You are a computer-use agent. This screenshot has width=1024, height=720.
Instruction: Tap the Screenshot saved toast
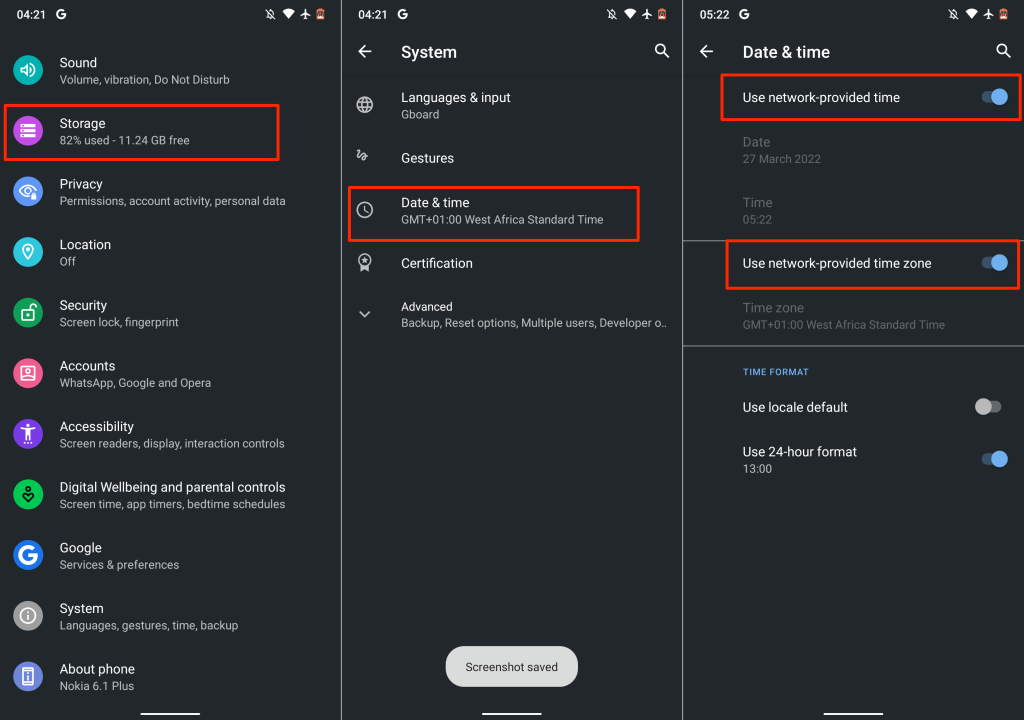511,667
